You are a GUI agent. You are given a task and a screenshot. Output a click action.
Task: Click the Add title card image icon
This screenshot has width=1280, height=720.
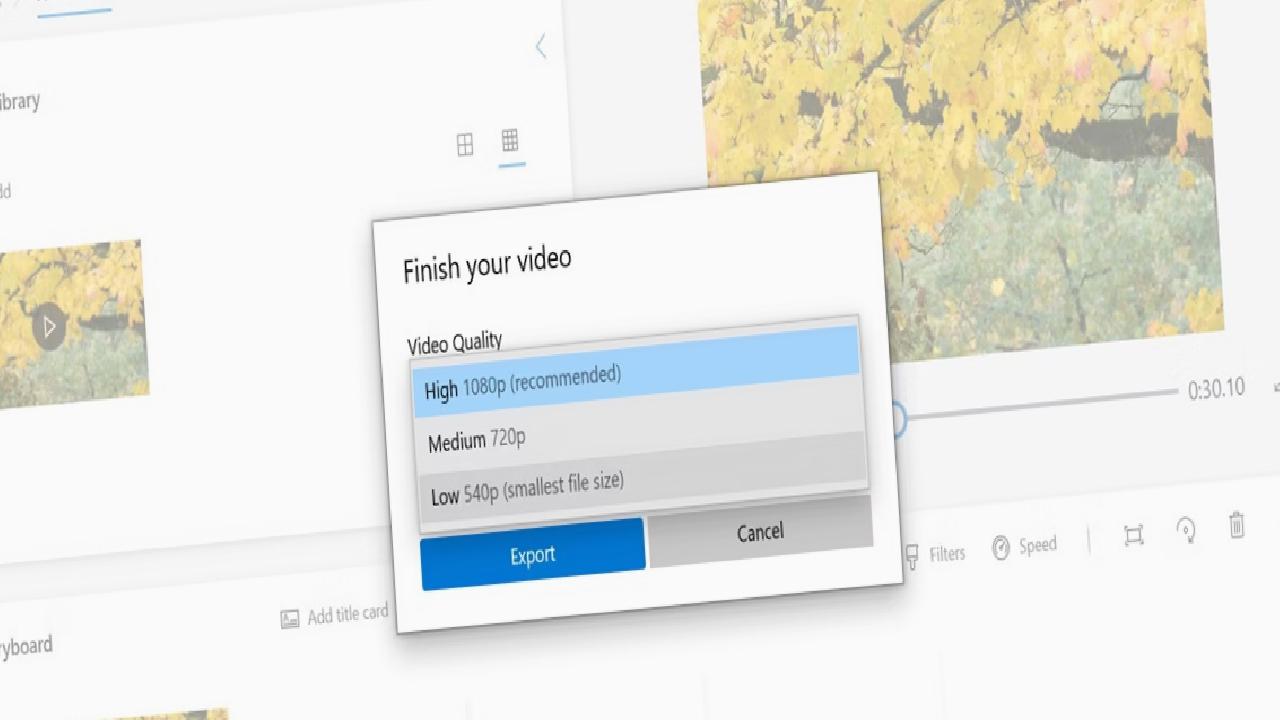[290, 620]
